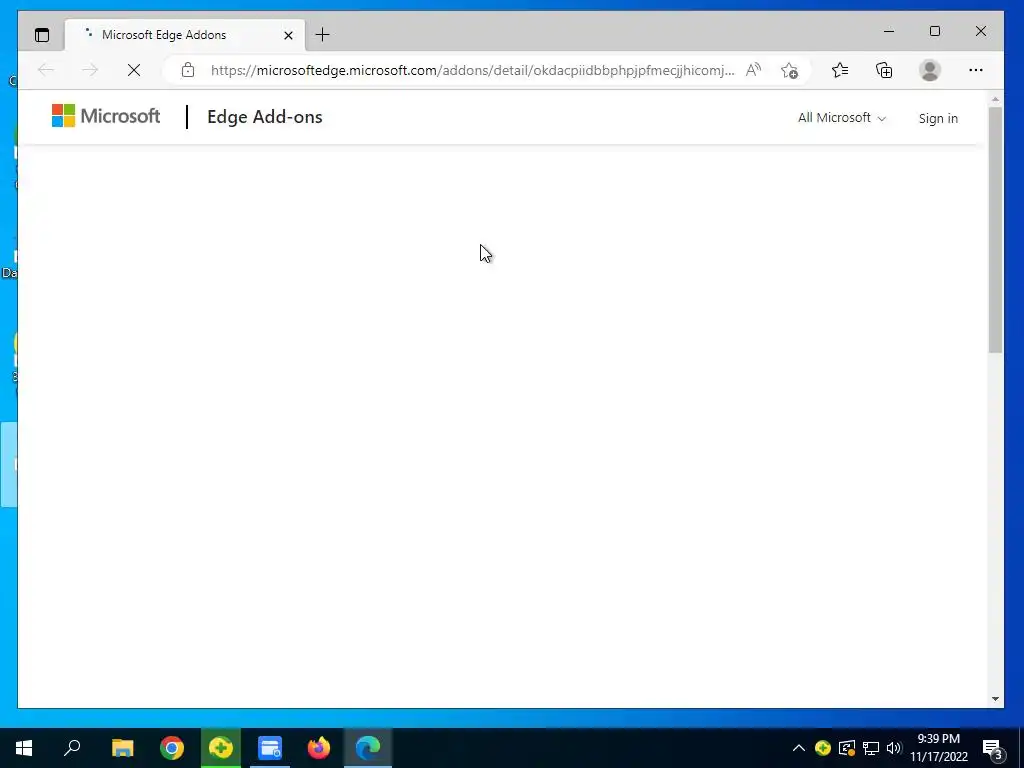Go to Edge Add-ons home
Screen dimensions: 1024x768
point(264,117)
